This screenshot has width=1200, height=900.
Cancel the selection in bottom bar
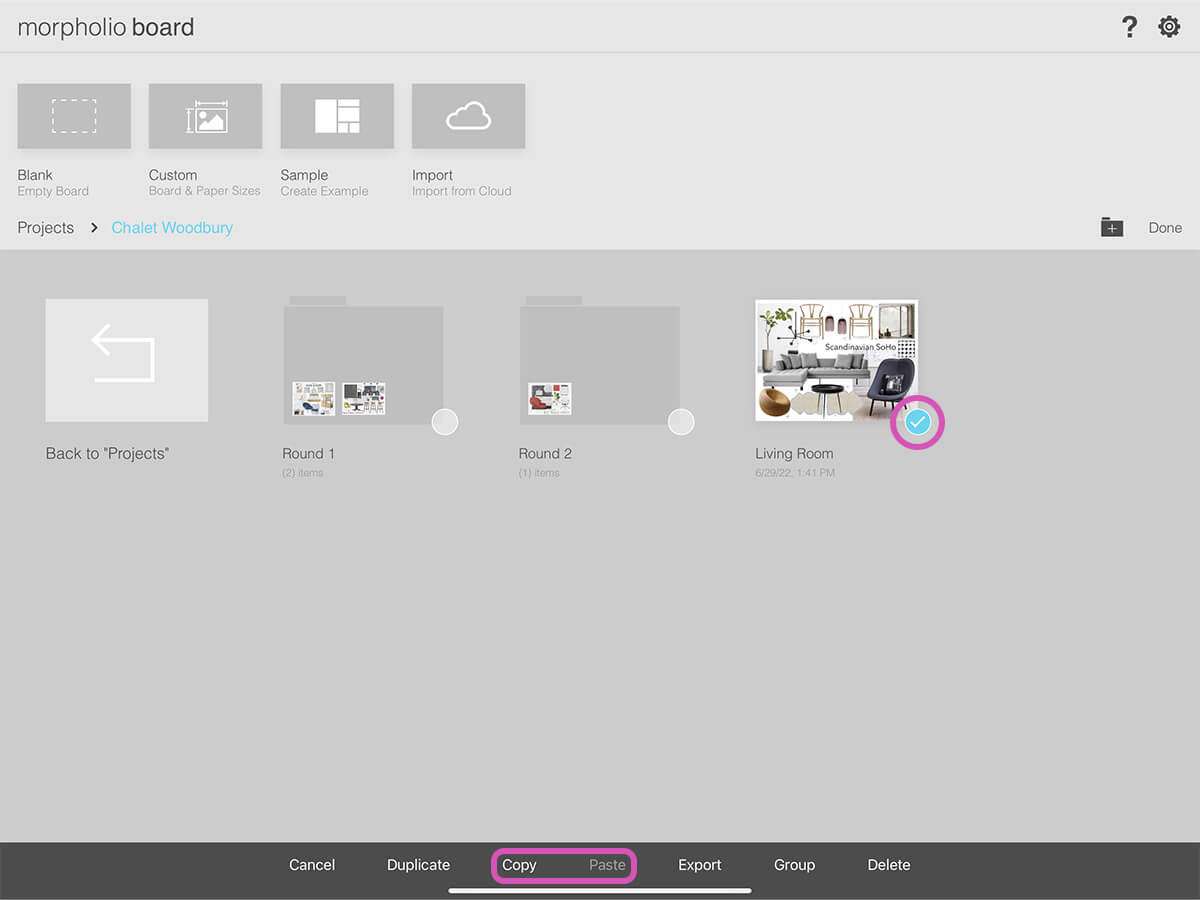click(x=312, y=865)
